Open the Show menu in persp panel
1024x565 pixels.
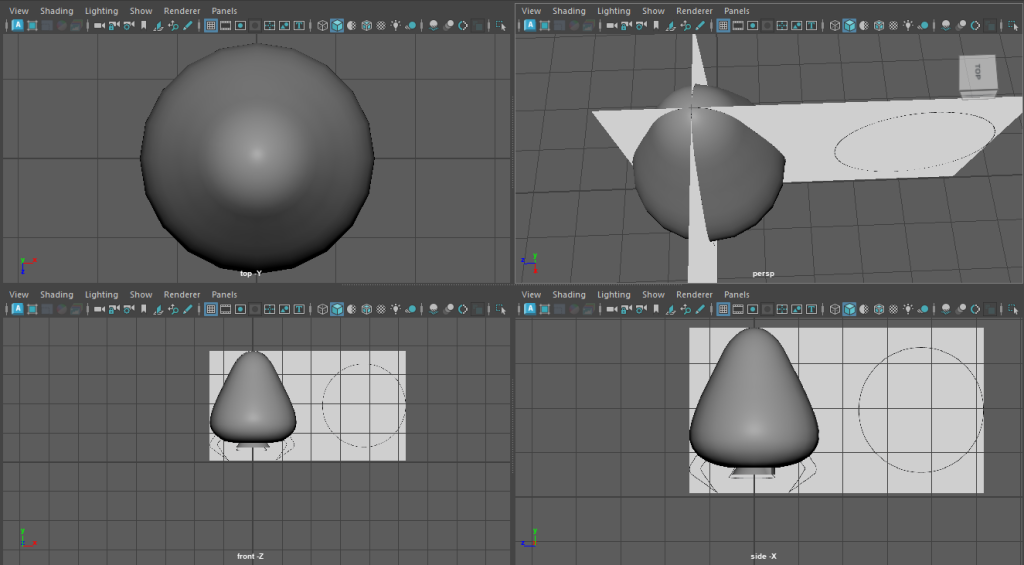653,11
